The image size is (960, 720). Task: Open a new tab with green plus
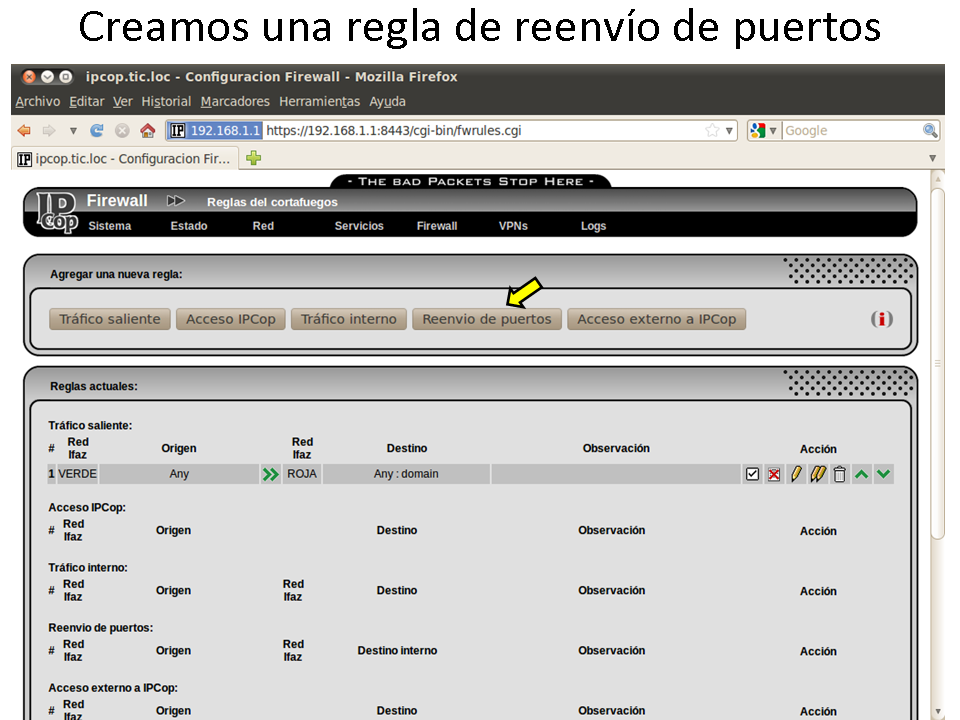tap(254, 158)
